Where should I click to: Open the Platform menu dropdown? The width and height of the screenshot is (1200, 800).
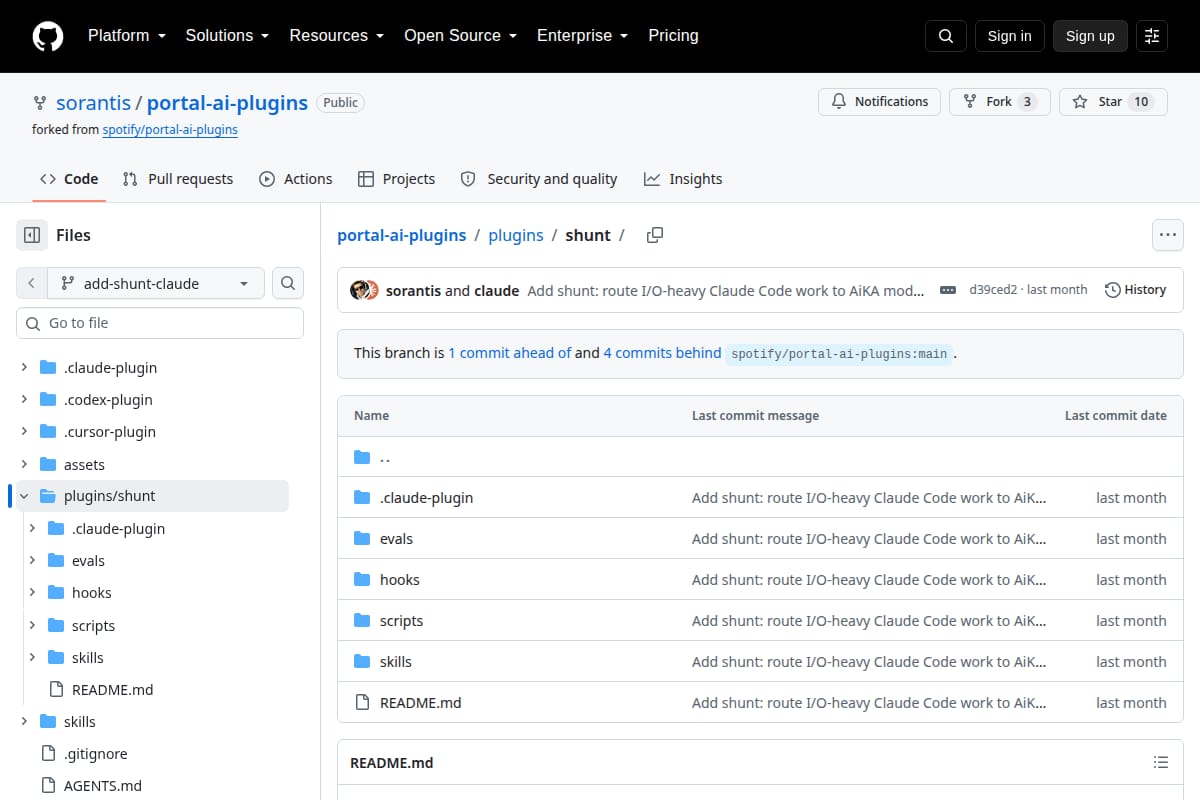(125, 35)
